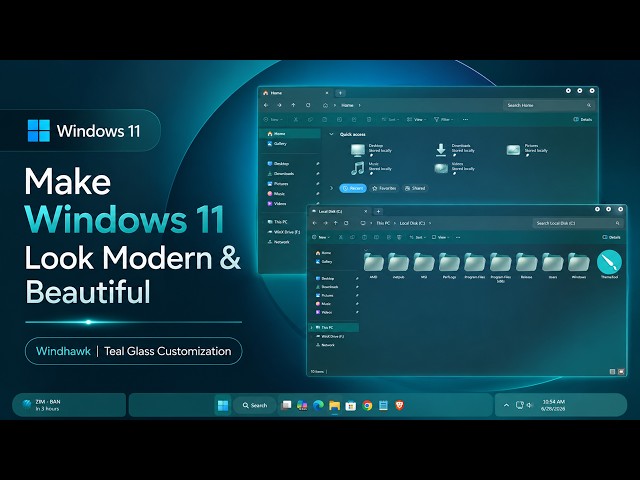This screenshot has width=640, height=480.
Task: Click the Shared filter chip
Action: (415, 188)
